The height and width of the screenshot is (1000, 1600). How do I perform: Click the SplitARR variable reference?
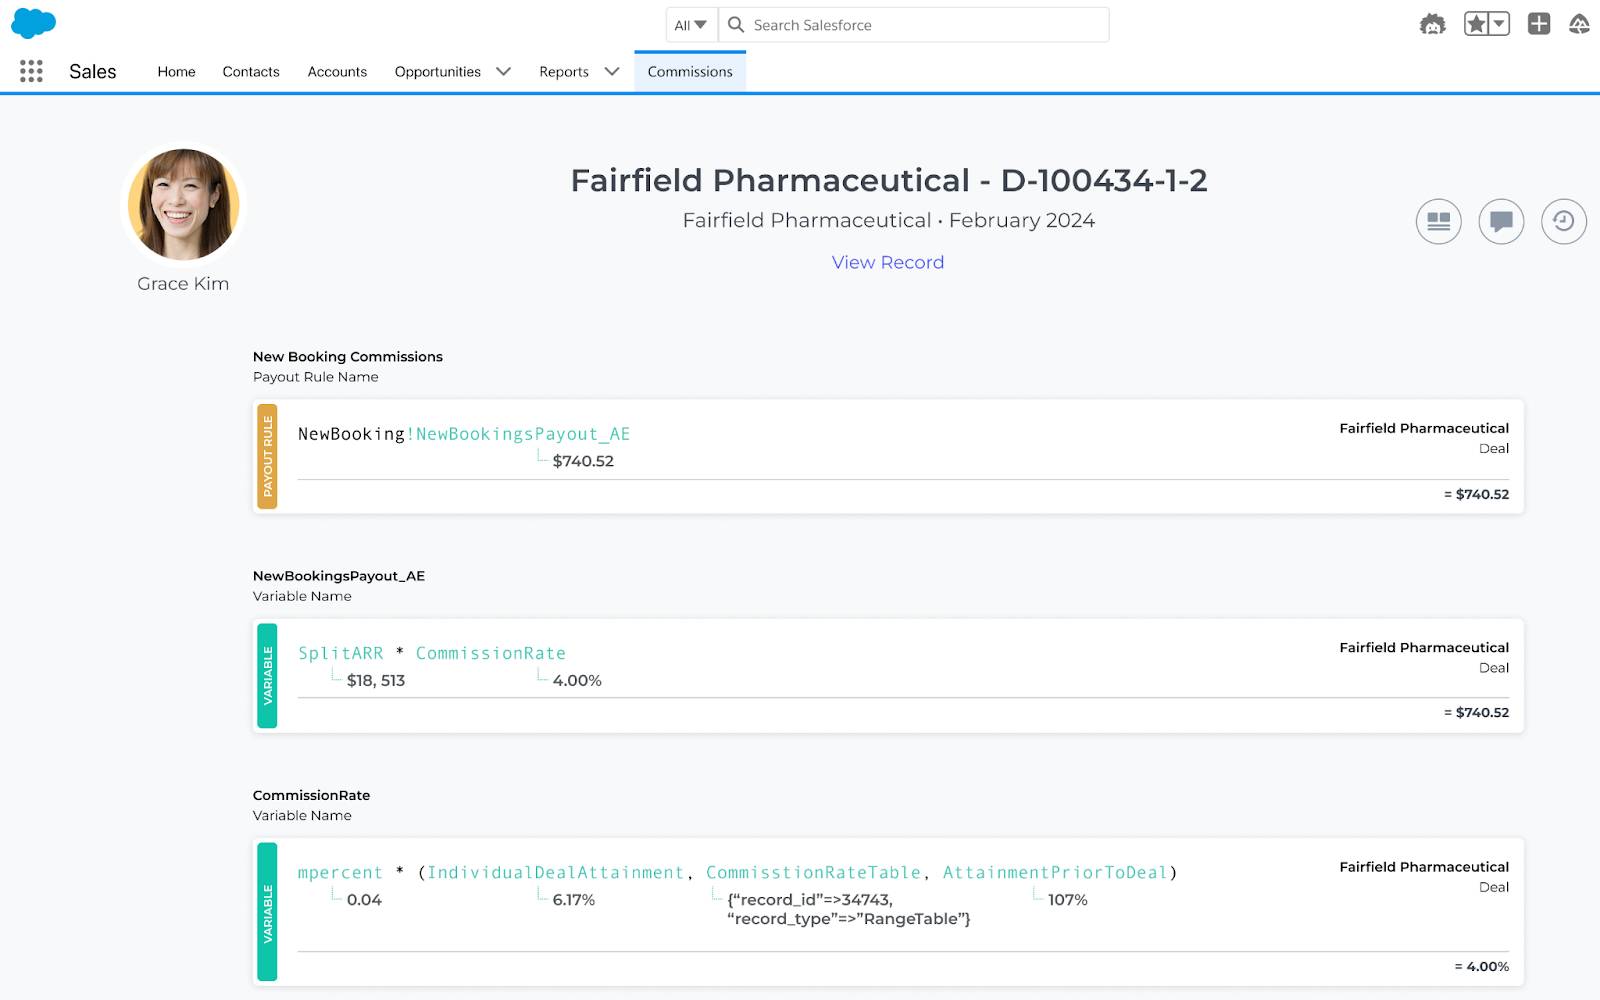pos(341,653)
